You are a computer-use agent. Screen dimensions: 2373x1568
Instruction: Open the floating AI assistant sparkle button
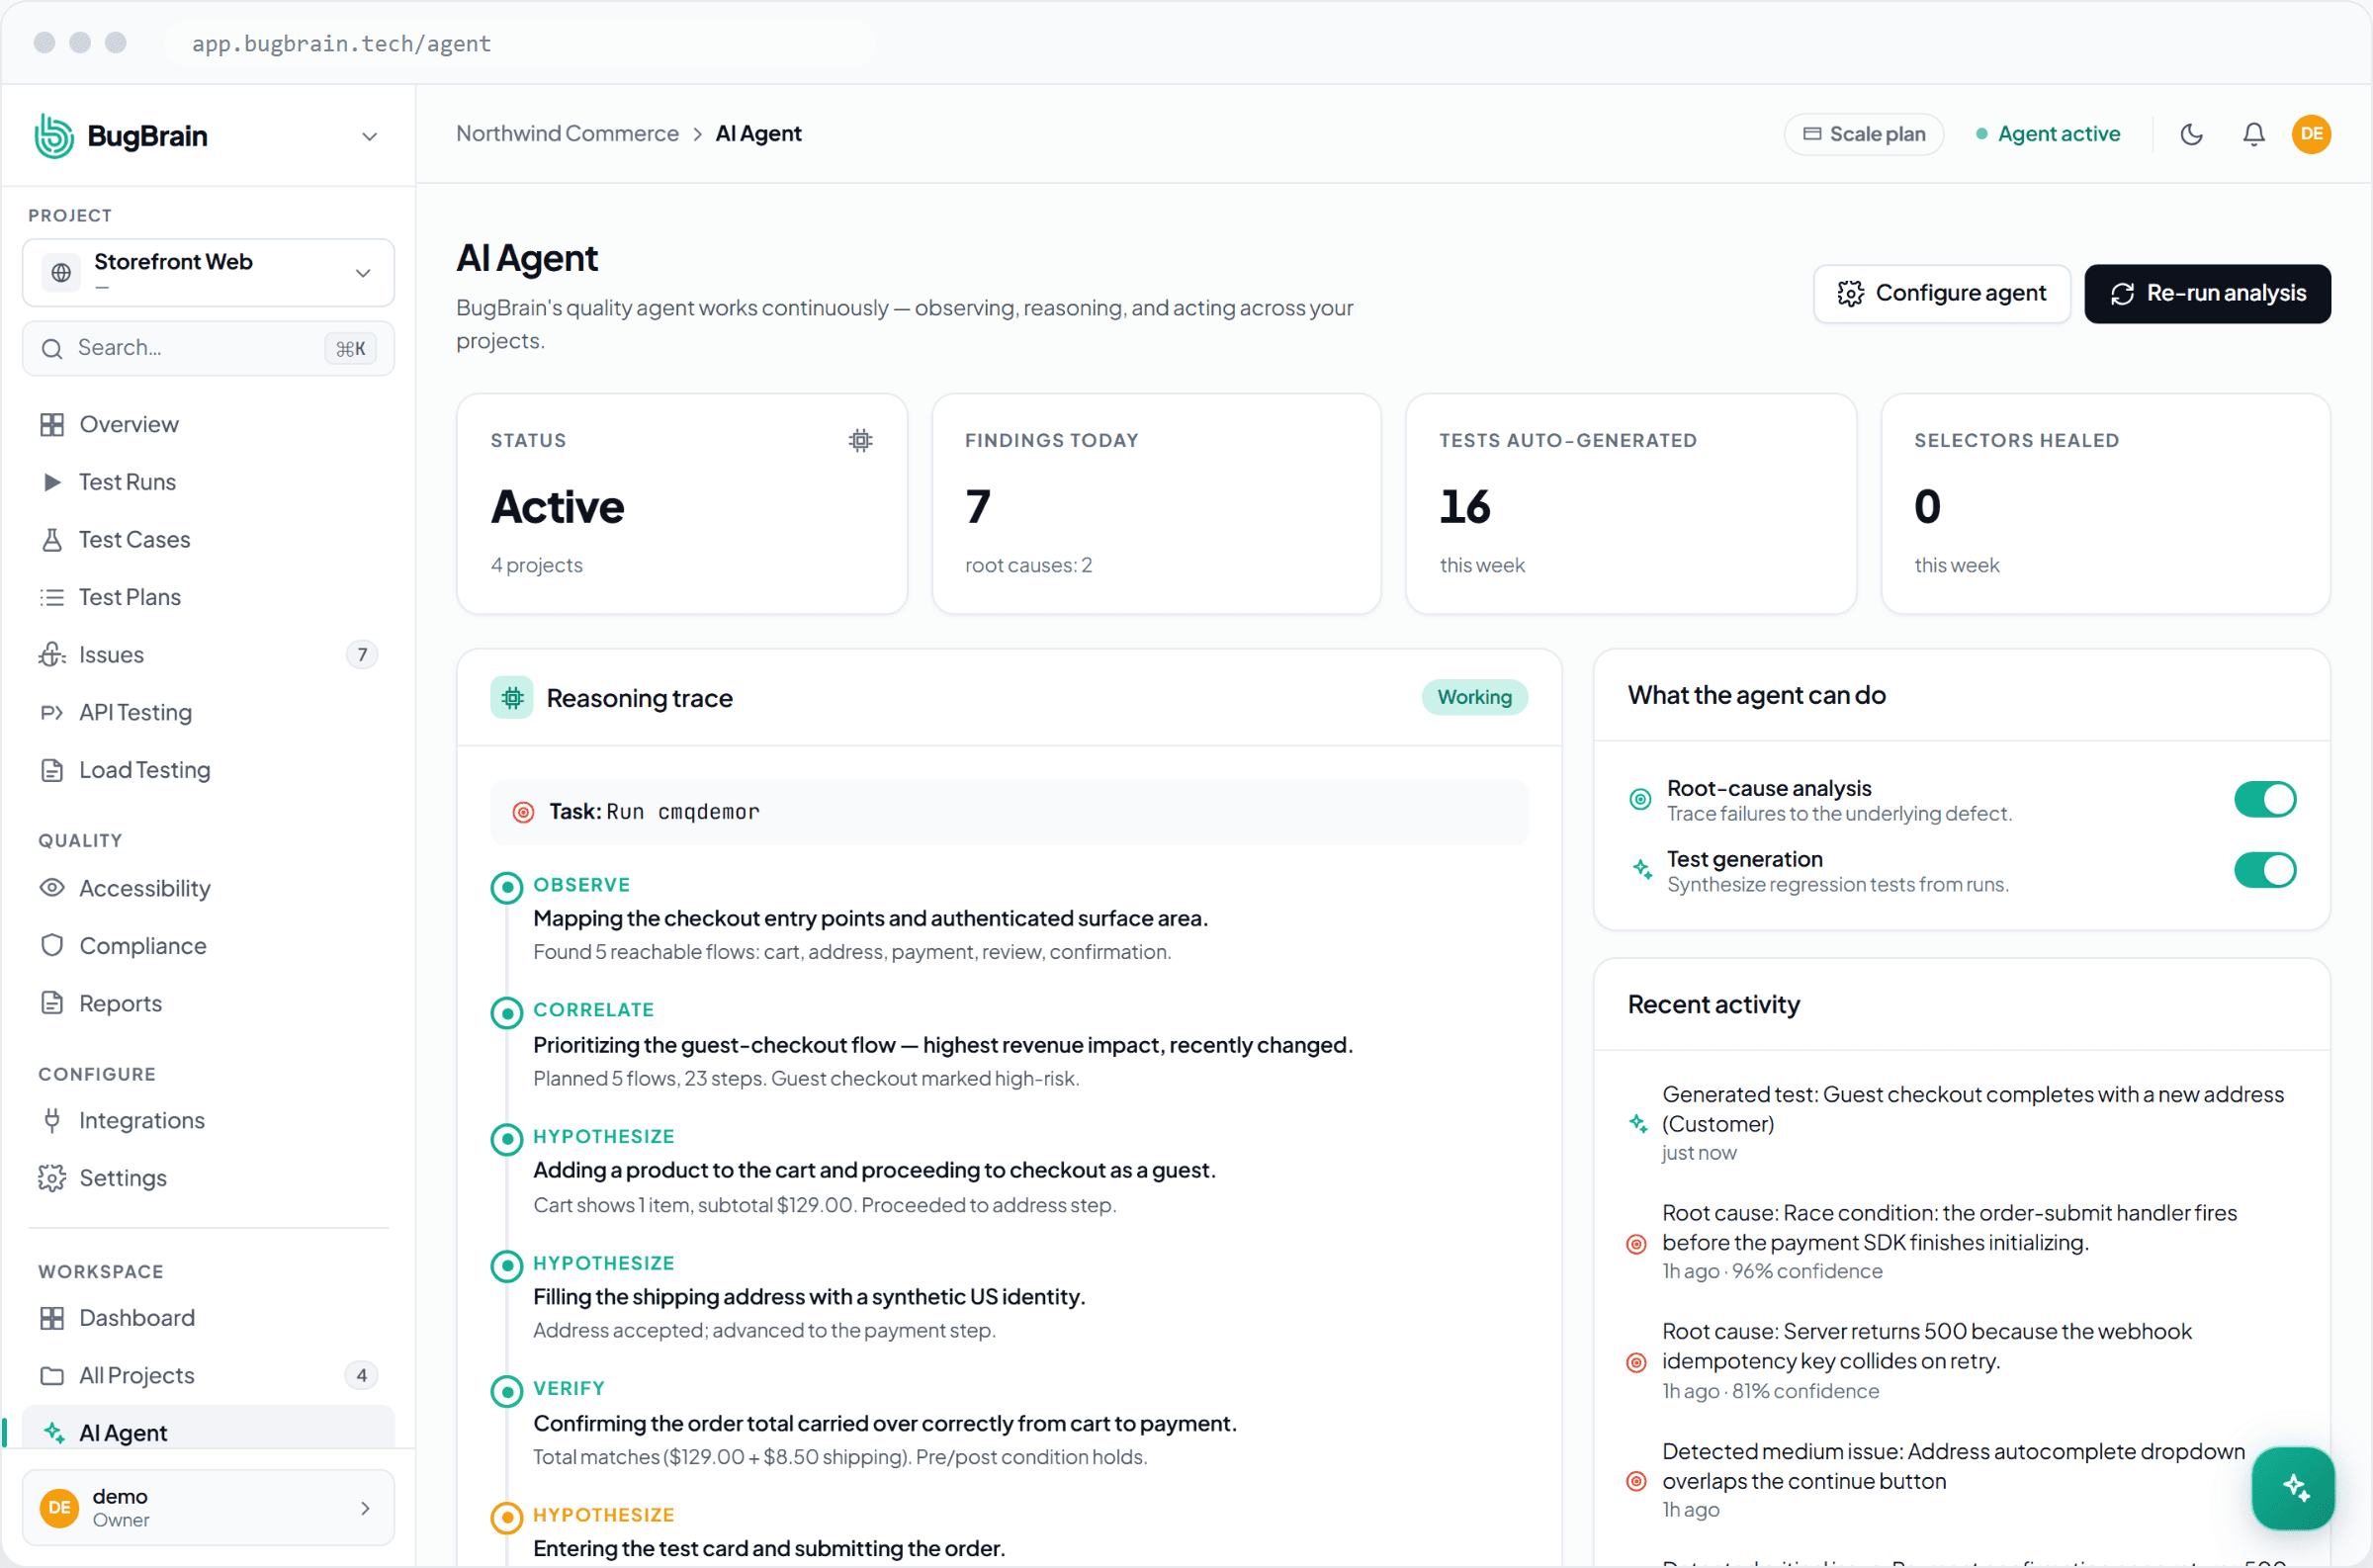tap(2293, 1487)
